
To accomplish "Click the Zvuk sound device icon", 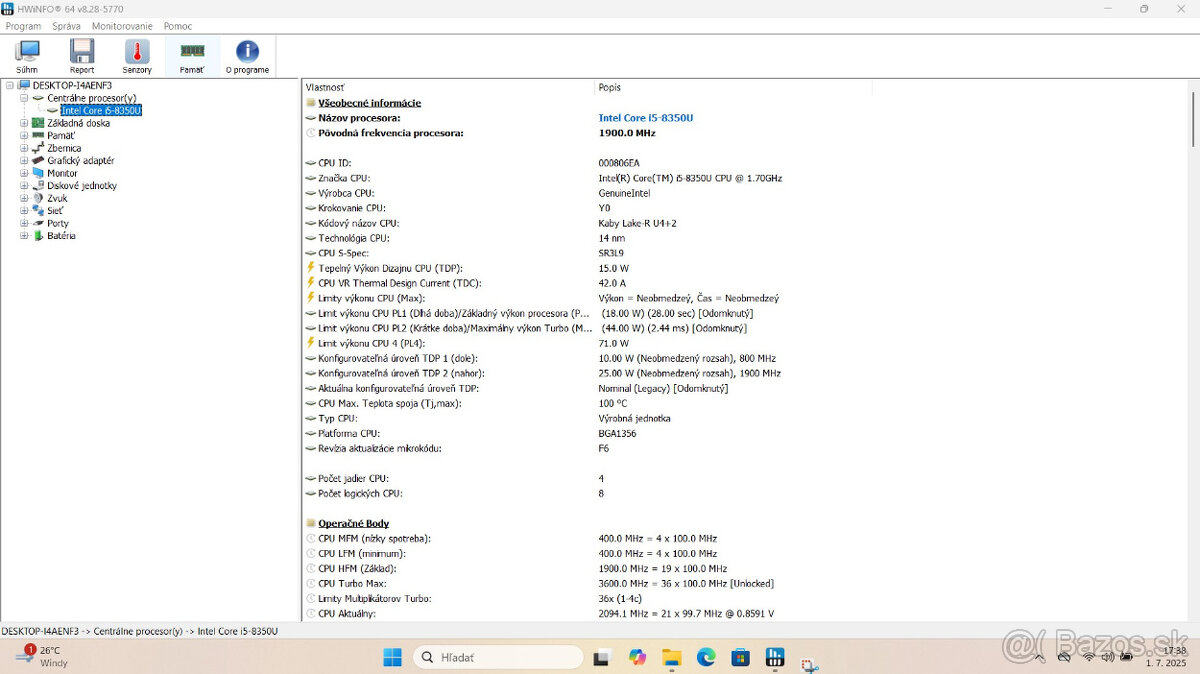I will (x=37, y=198).
